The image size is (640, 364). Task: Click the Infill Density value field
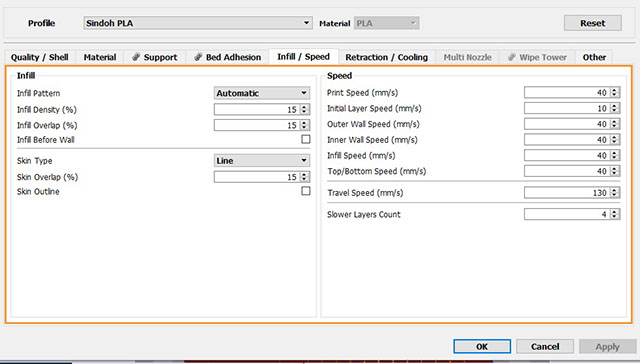[x=257, y=109]
